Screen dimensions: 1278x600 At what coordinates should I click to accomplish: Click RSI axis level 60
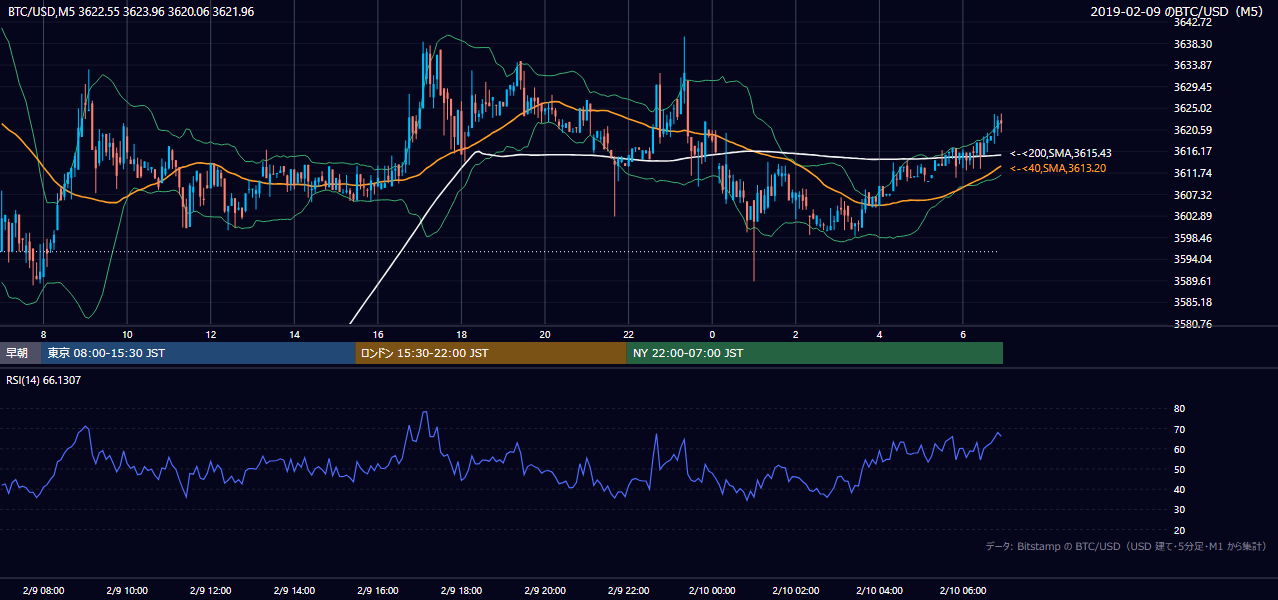click(x=1179, y=449)
